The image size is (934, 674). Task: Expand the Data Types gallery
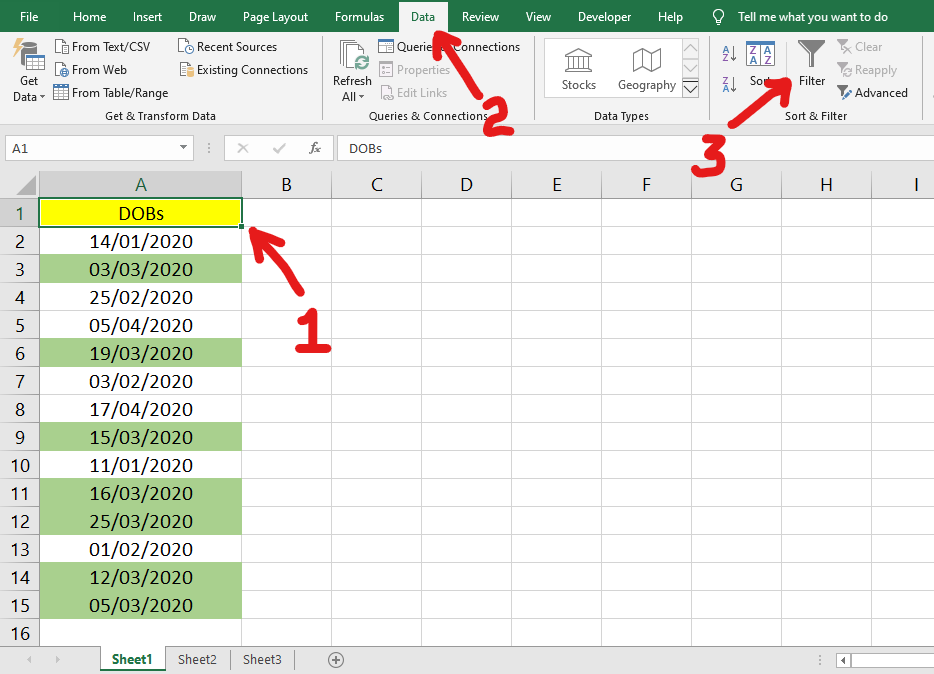point(690,89)
